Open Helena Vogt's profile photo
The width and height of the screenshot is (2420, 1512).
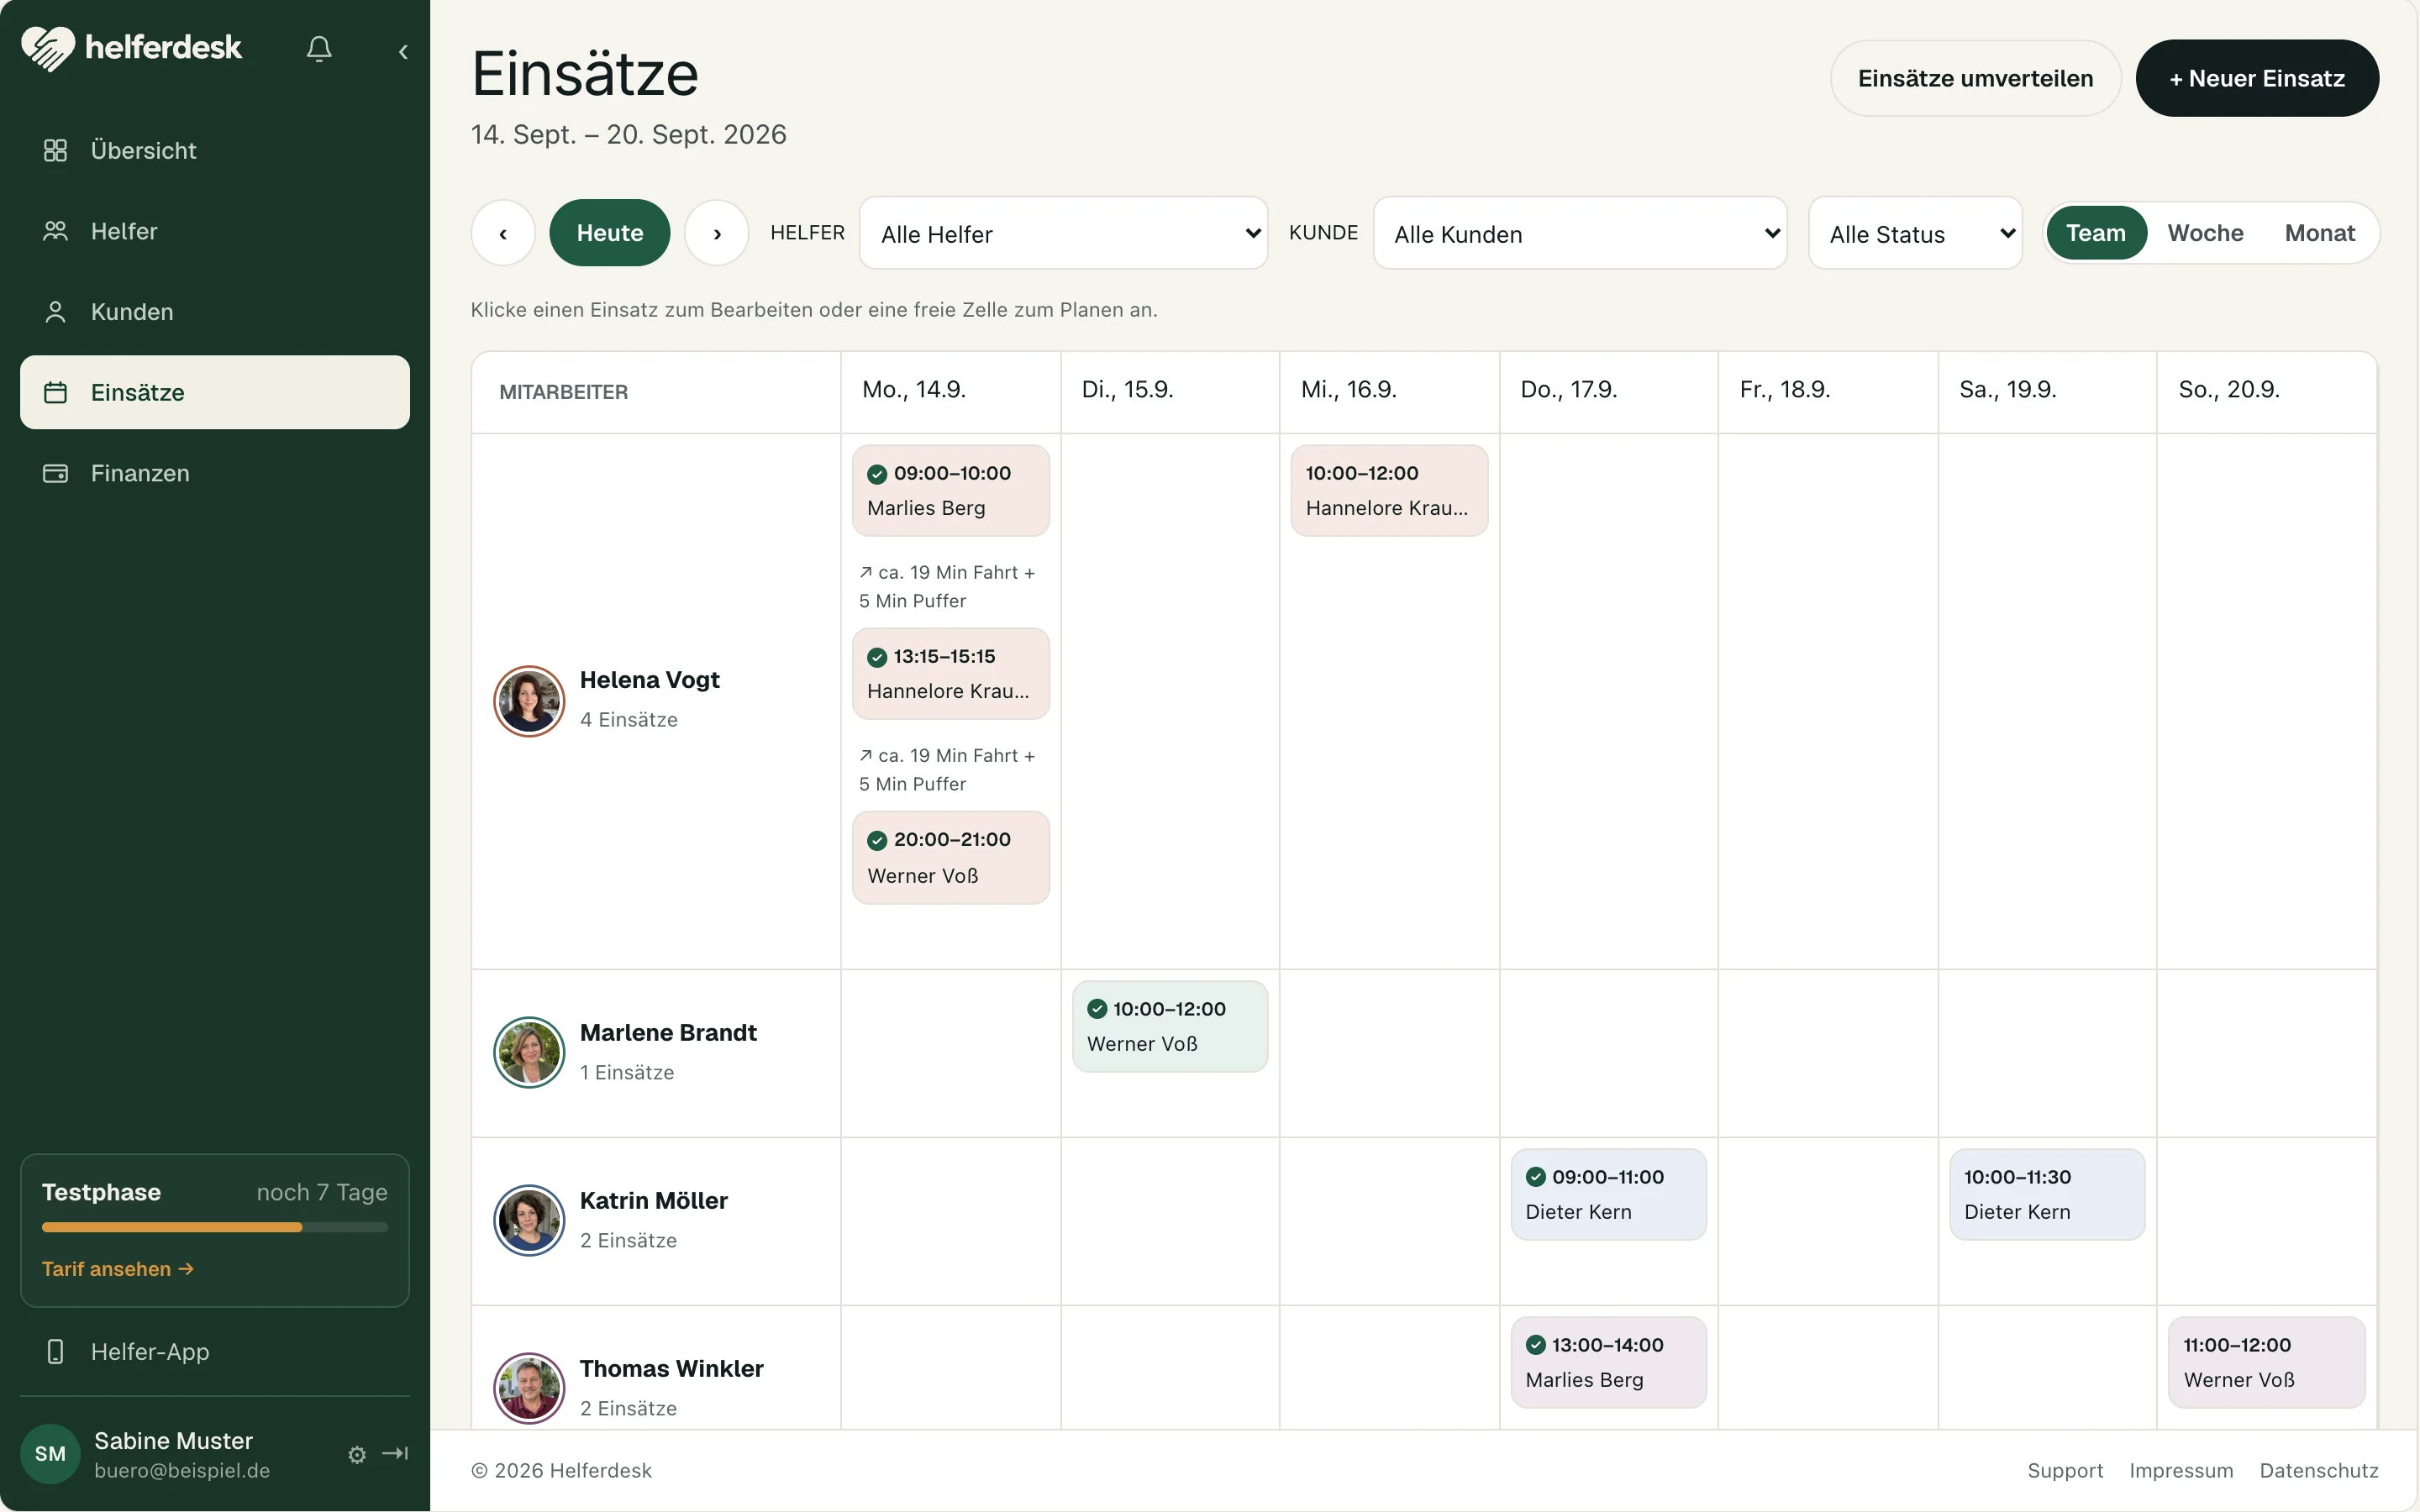[529, 701]
